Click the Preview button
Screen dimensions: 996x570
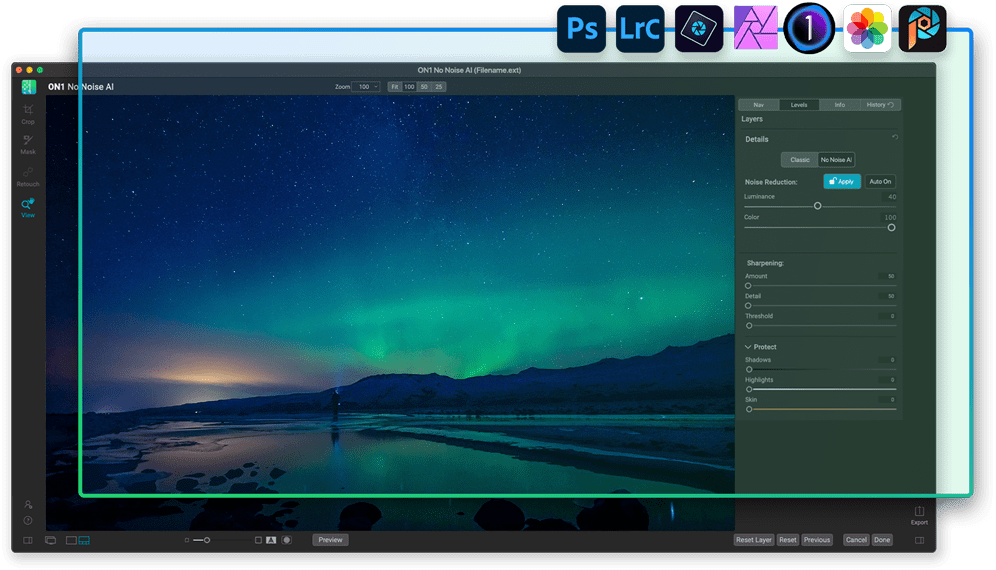330,540
